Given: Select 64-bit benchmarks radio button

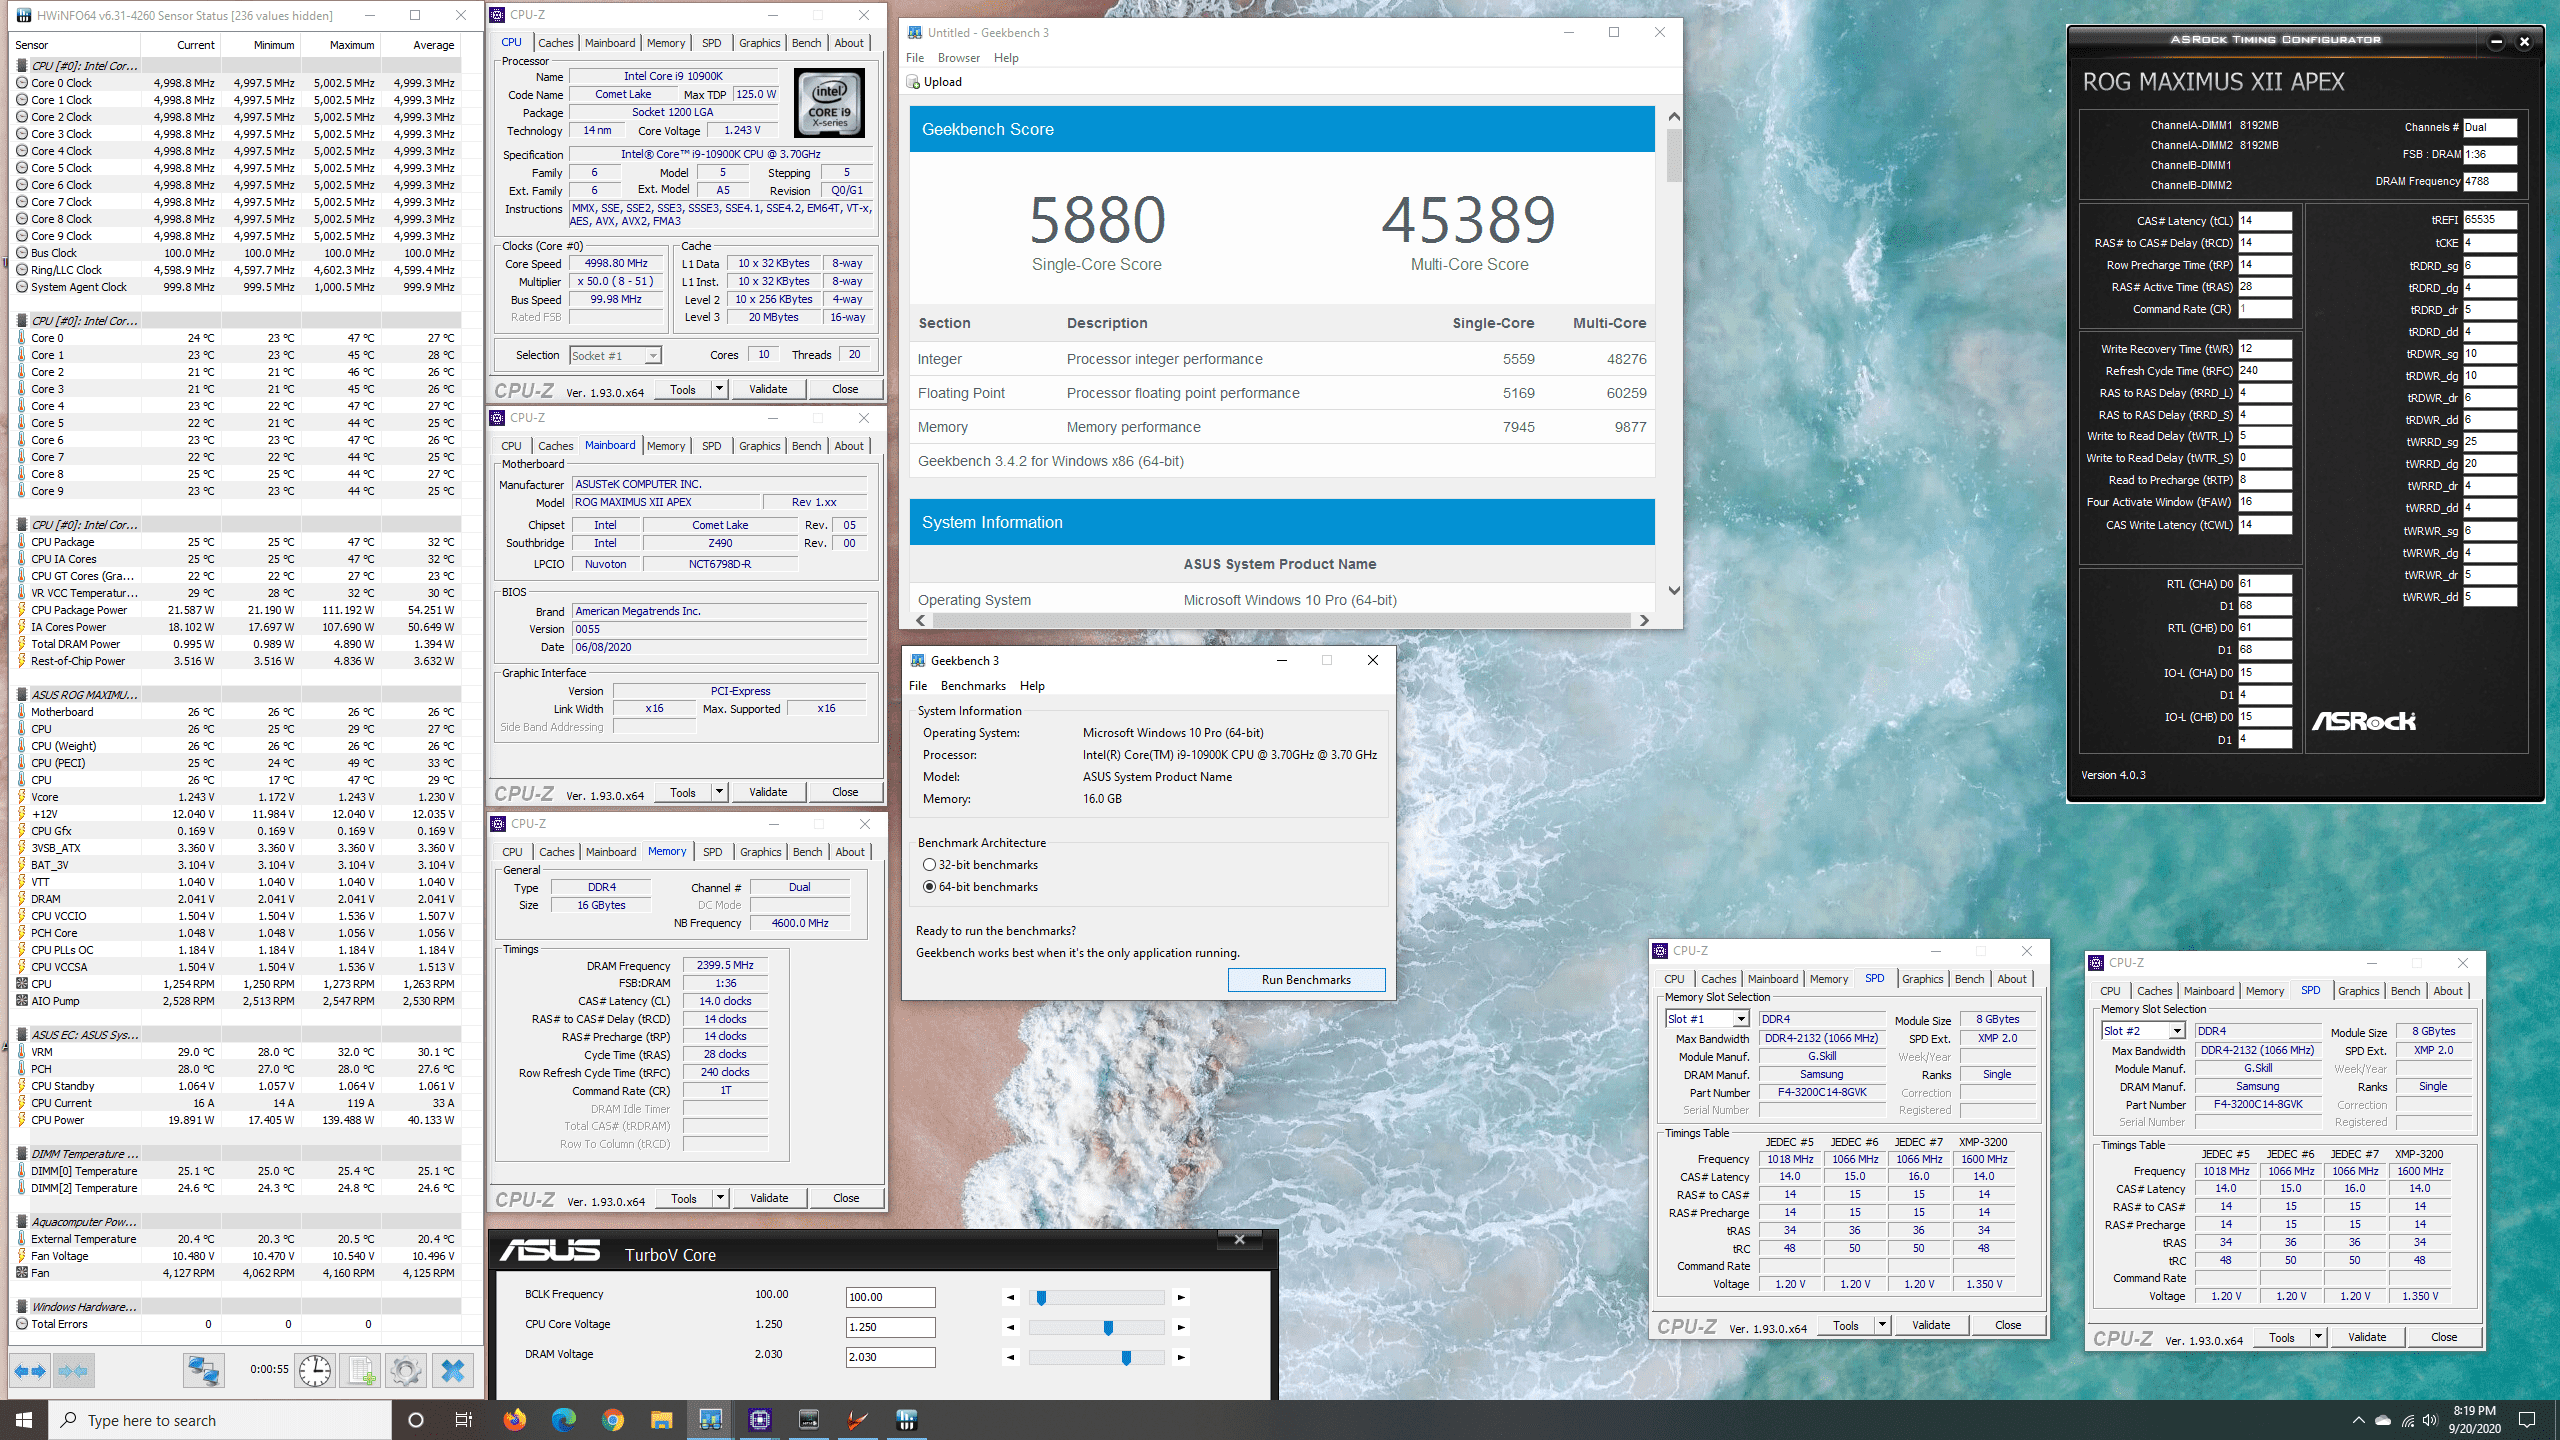Looking at the screenshot, I should tap(929, 887).
